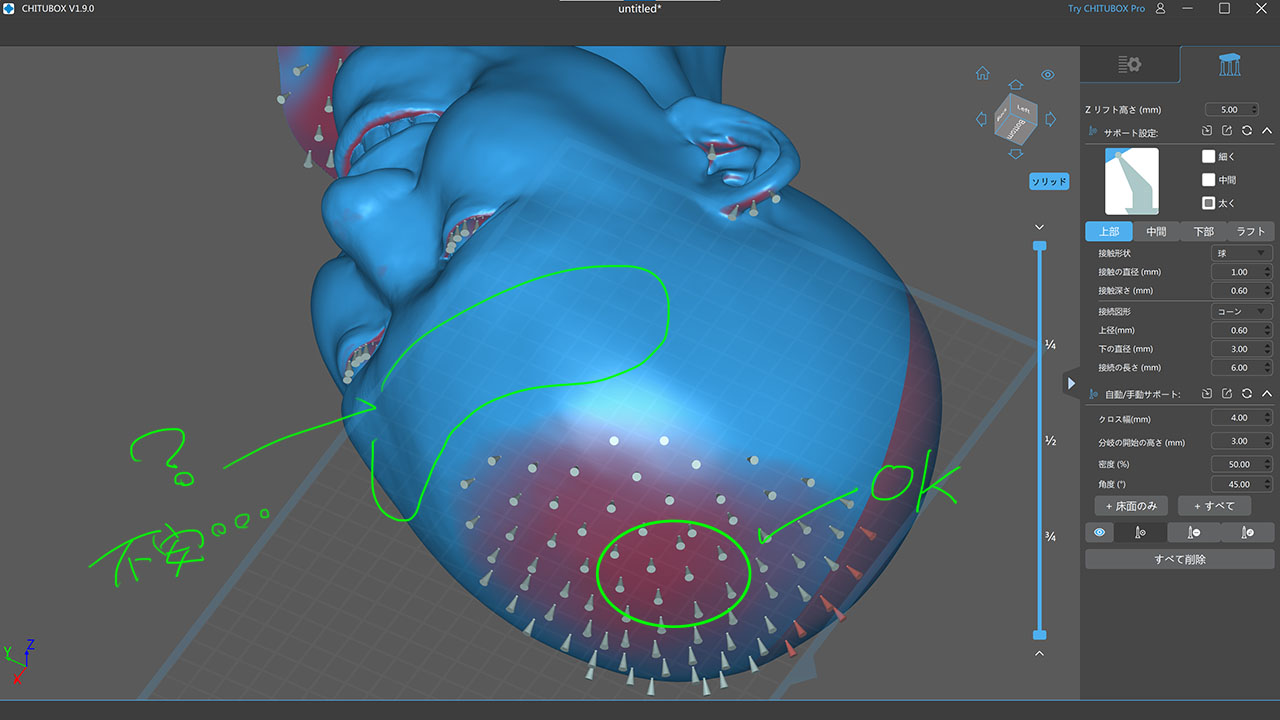Import support settings (サポート設定) profile icon
This screenshot has width=1280, height=720.
[x=1207, y=131]
